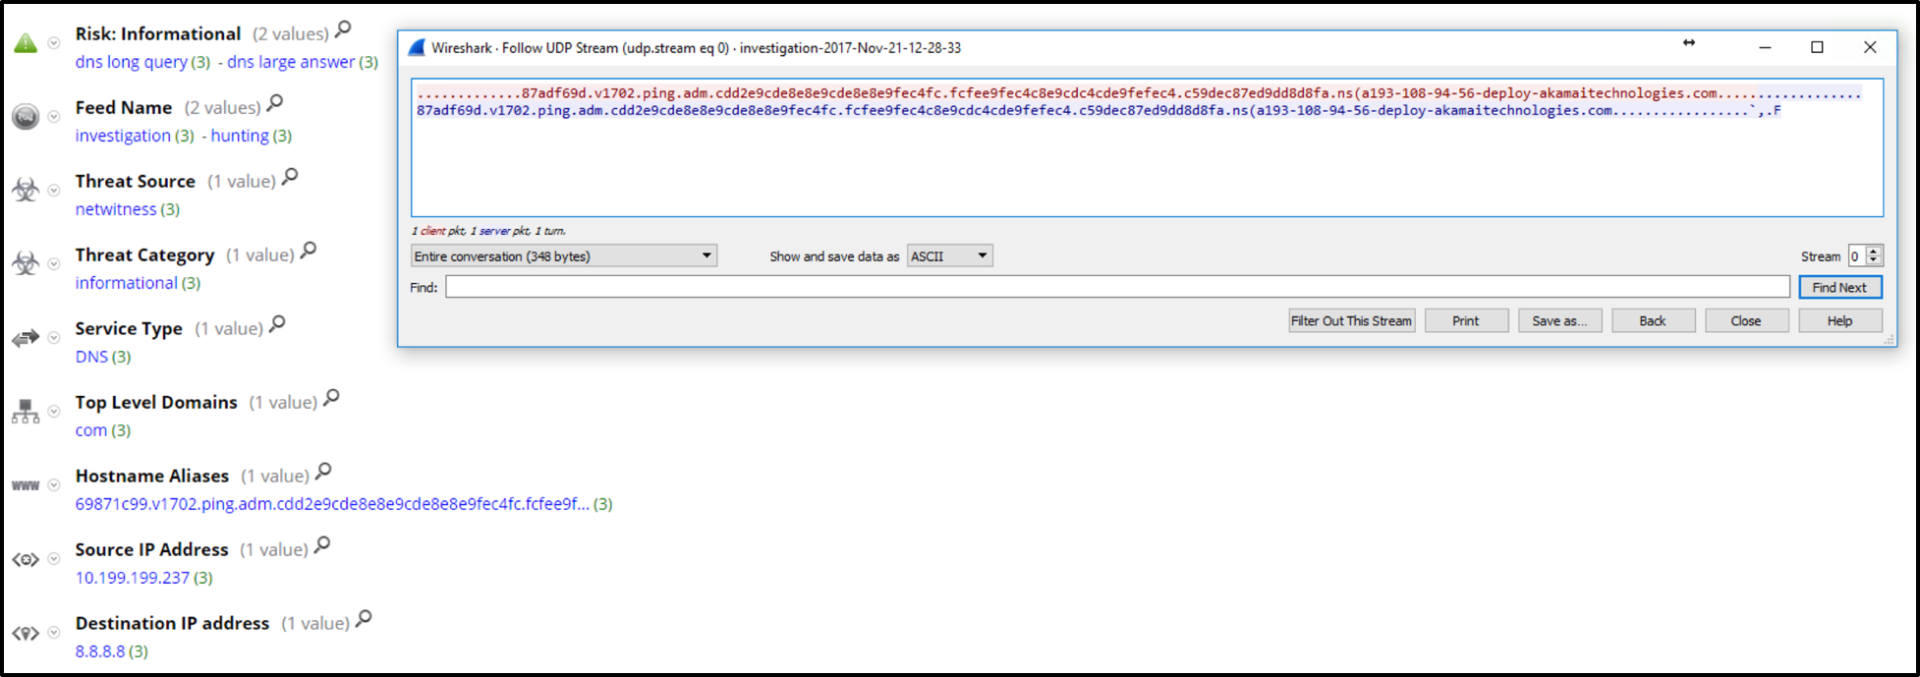Click the Destination IP address icon
The image size is (1920, 677).
click(25, 633)
